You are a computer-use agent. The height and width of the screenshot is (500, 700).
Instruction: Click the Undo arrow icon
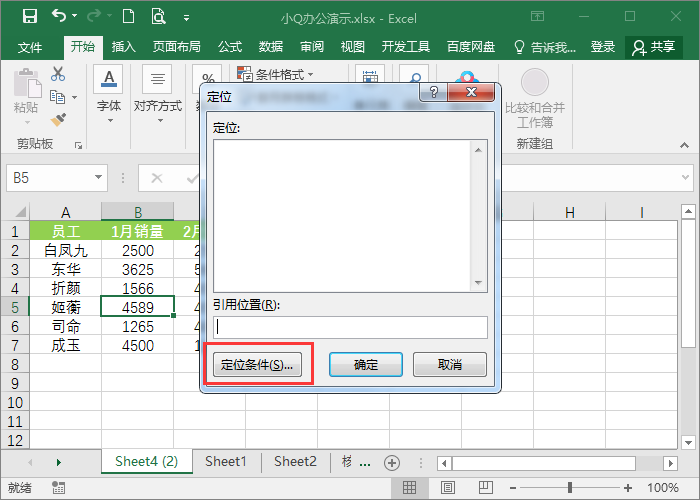click(59, 16)
